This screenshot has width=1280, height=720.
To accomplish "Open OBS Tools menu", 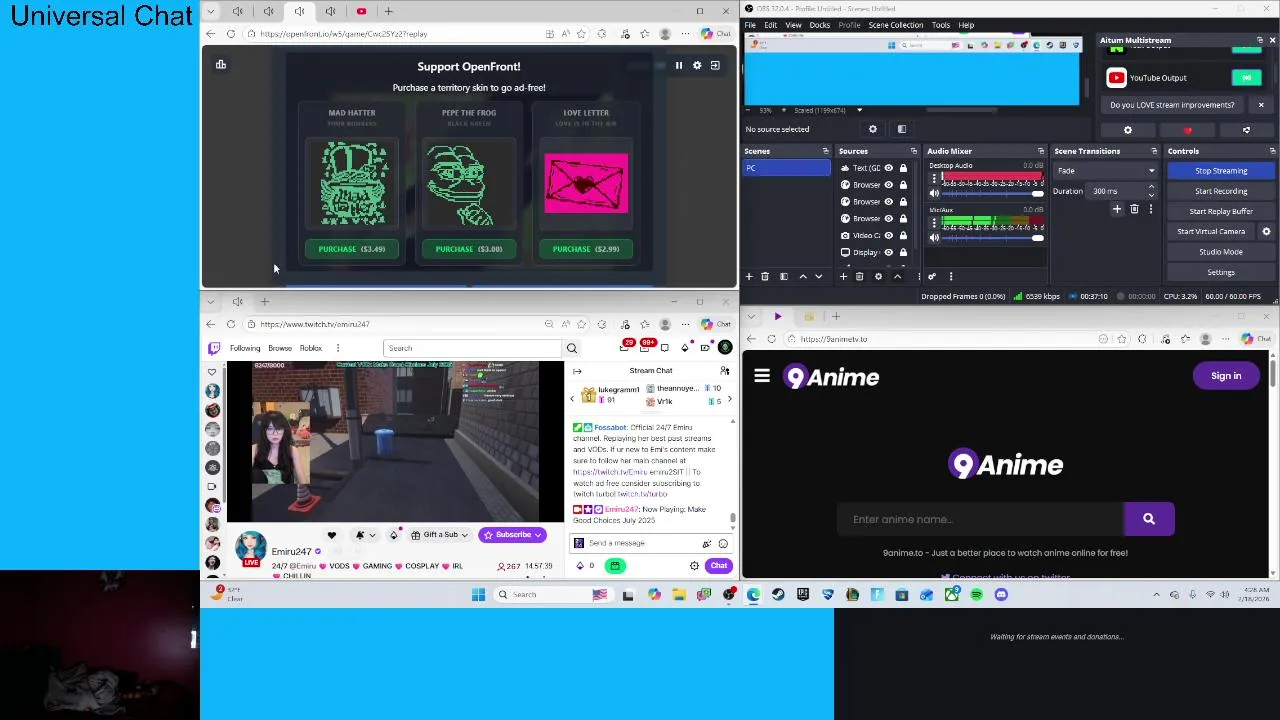I will tap(941, 25).
